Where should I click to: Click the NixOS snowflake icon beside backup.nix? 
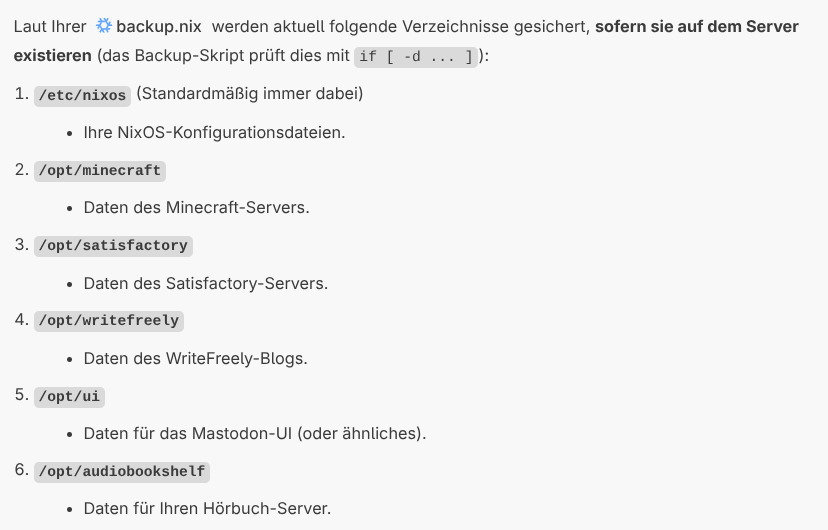(x=104, y=27)
